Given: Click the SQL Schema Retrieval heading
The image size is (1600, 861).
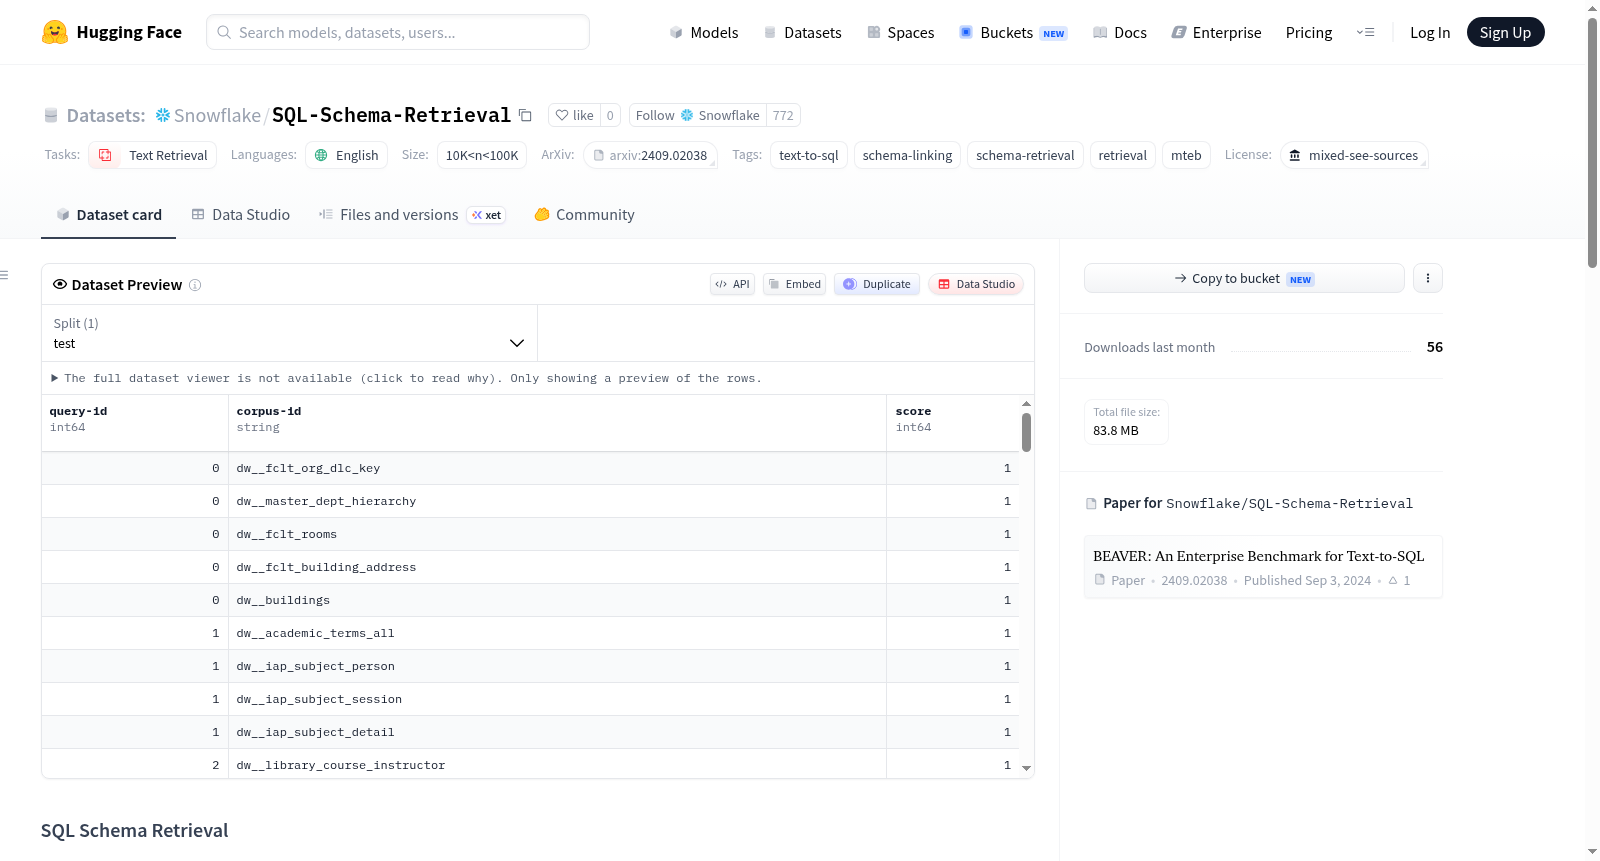Looking at the screenshot, I should [135, 831].
